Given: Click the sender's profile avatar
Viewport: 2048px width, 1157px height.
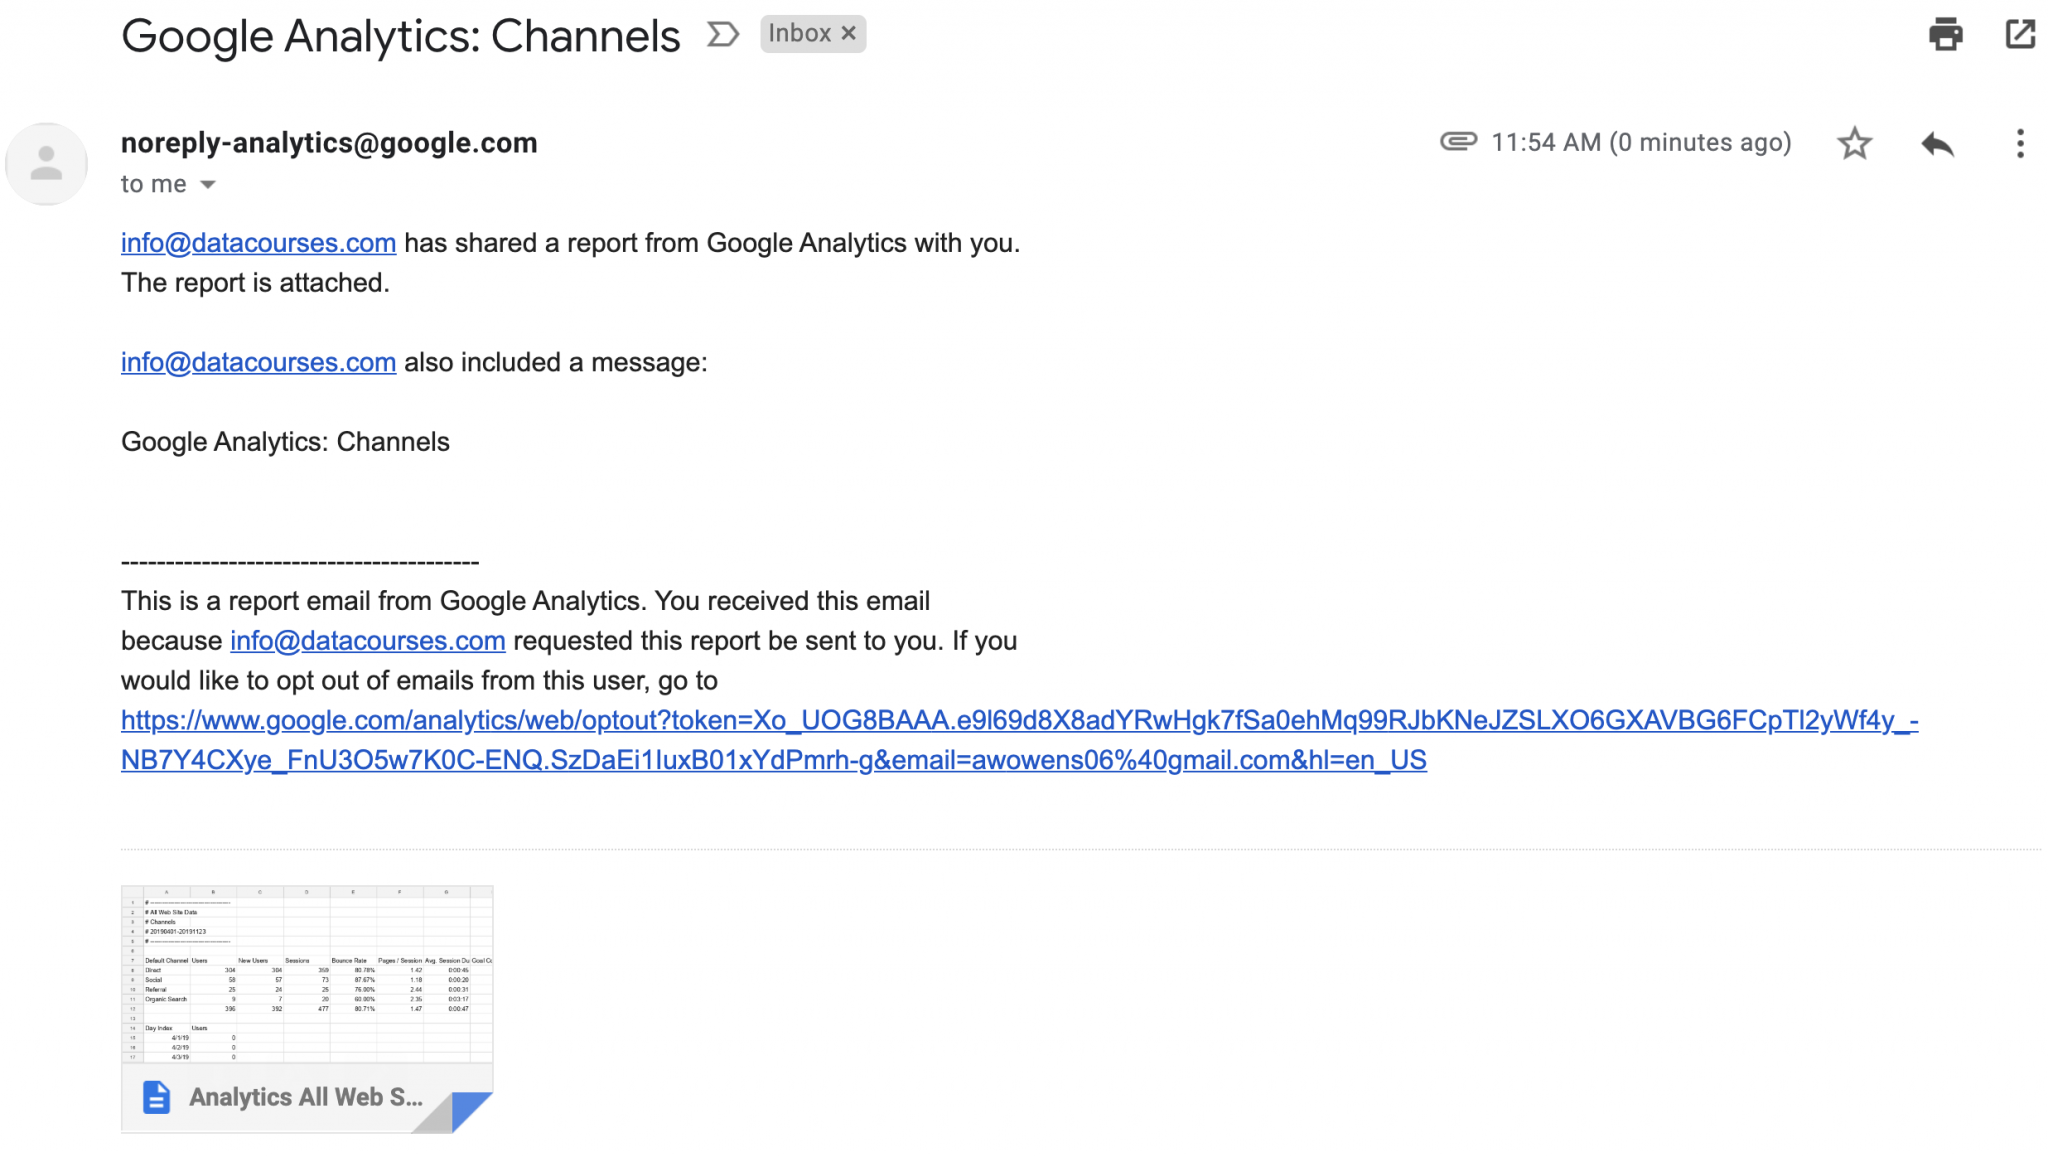Looking at the screenshot, I should pyautogui.click(x=46, y=163).
